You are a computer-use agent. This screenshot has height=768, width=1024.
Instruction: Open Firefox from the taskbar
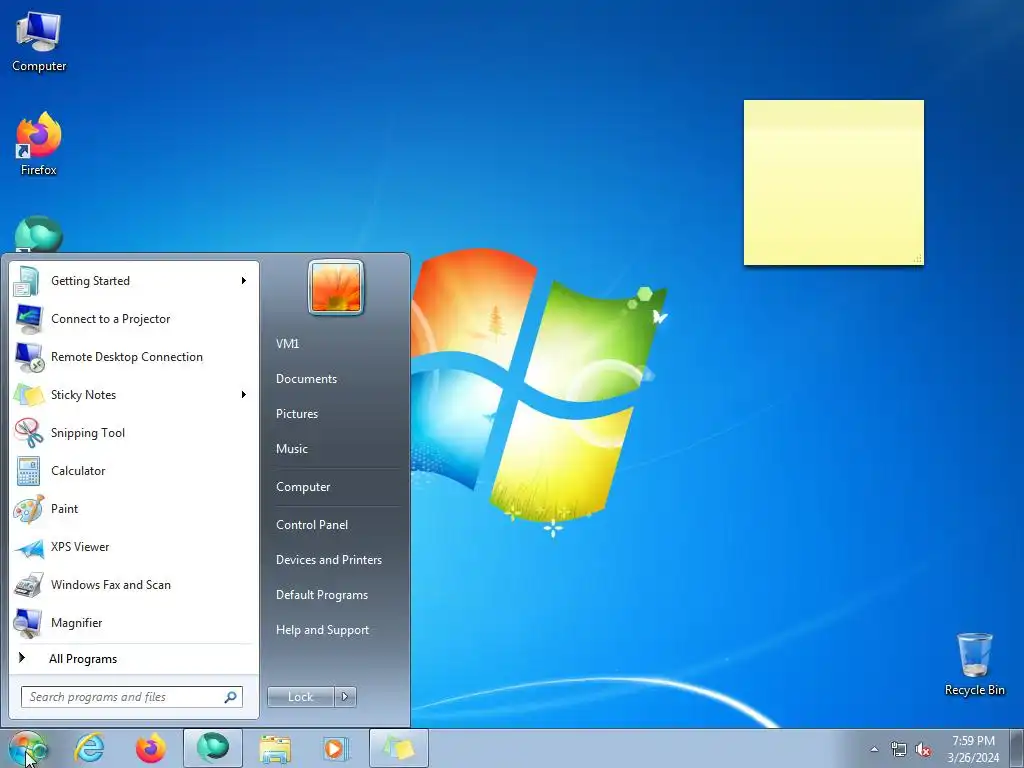tap(151, 748)
